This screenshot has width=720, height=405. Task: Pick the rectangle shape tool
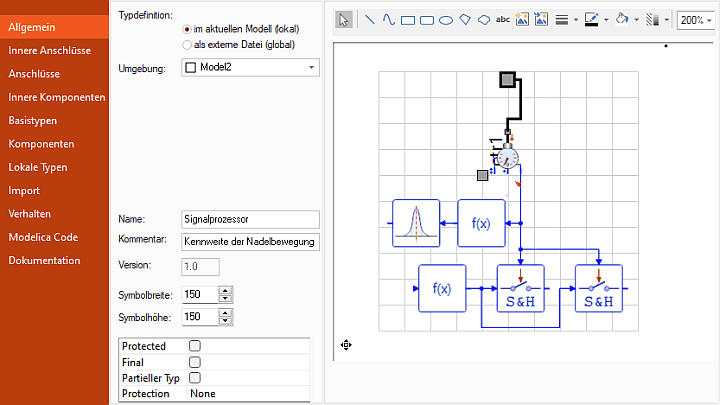[407, 19]
